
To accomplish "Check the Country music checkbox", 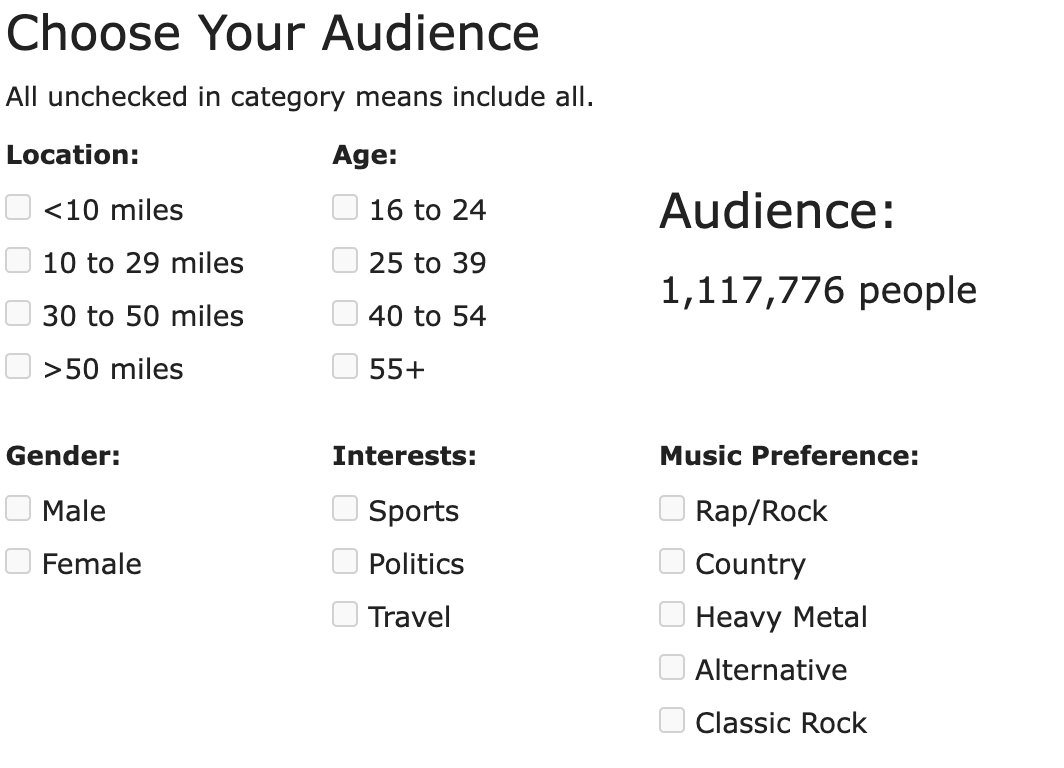I will tap(672, 561).
